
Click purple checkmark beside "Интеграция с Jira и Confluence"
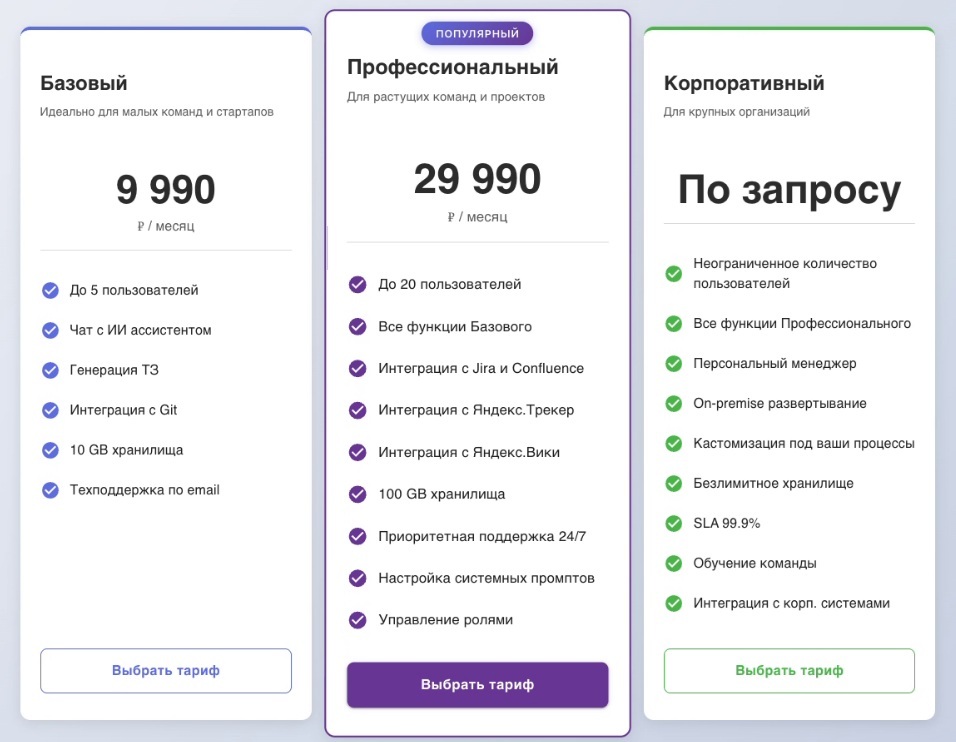point(357,368)
